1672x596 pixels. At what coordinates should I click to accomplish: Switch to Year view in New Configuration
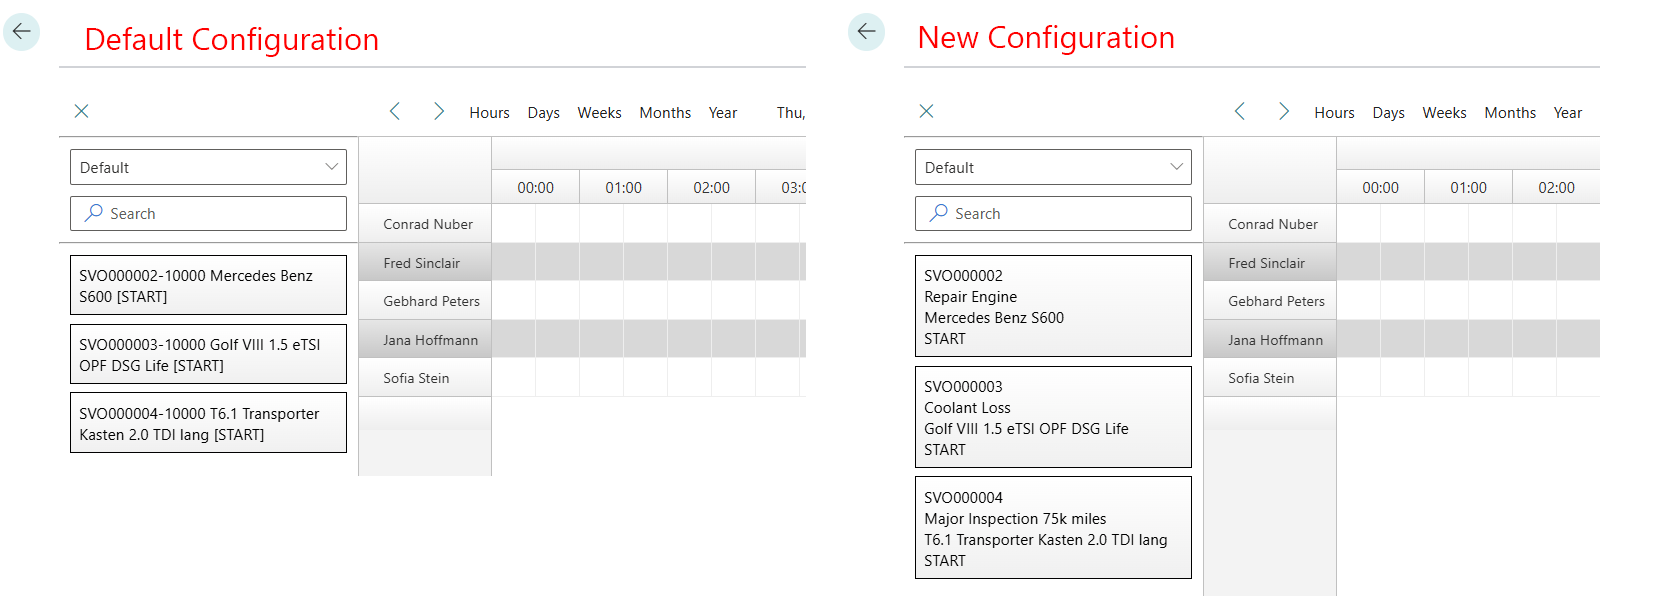(1568, 113)
